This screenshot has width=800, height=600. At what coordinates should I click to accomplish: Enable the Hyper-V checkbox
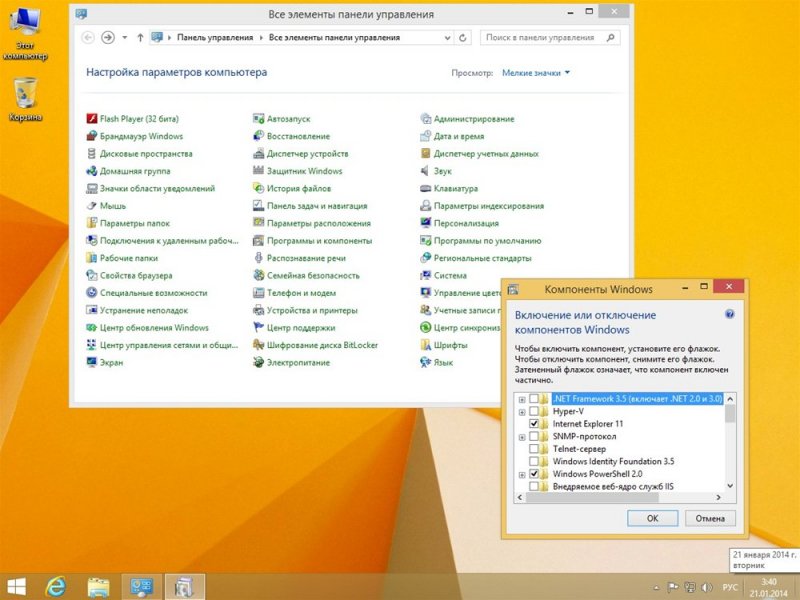coord(534,411)
